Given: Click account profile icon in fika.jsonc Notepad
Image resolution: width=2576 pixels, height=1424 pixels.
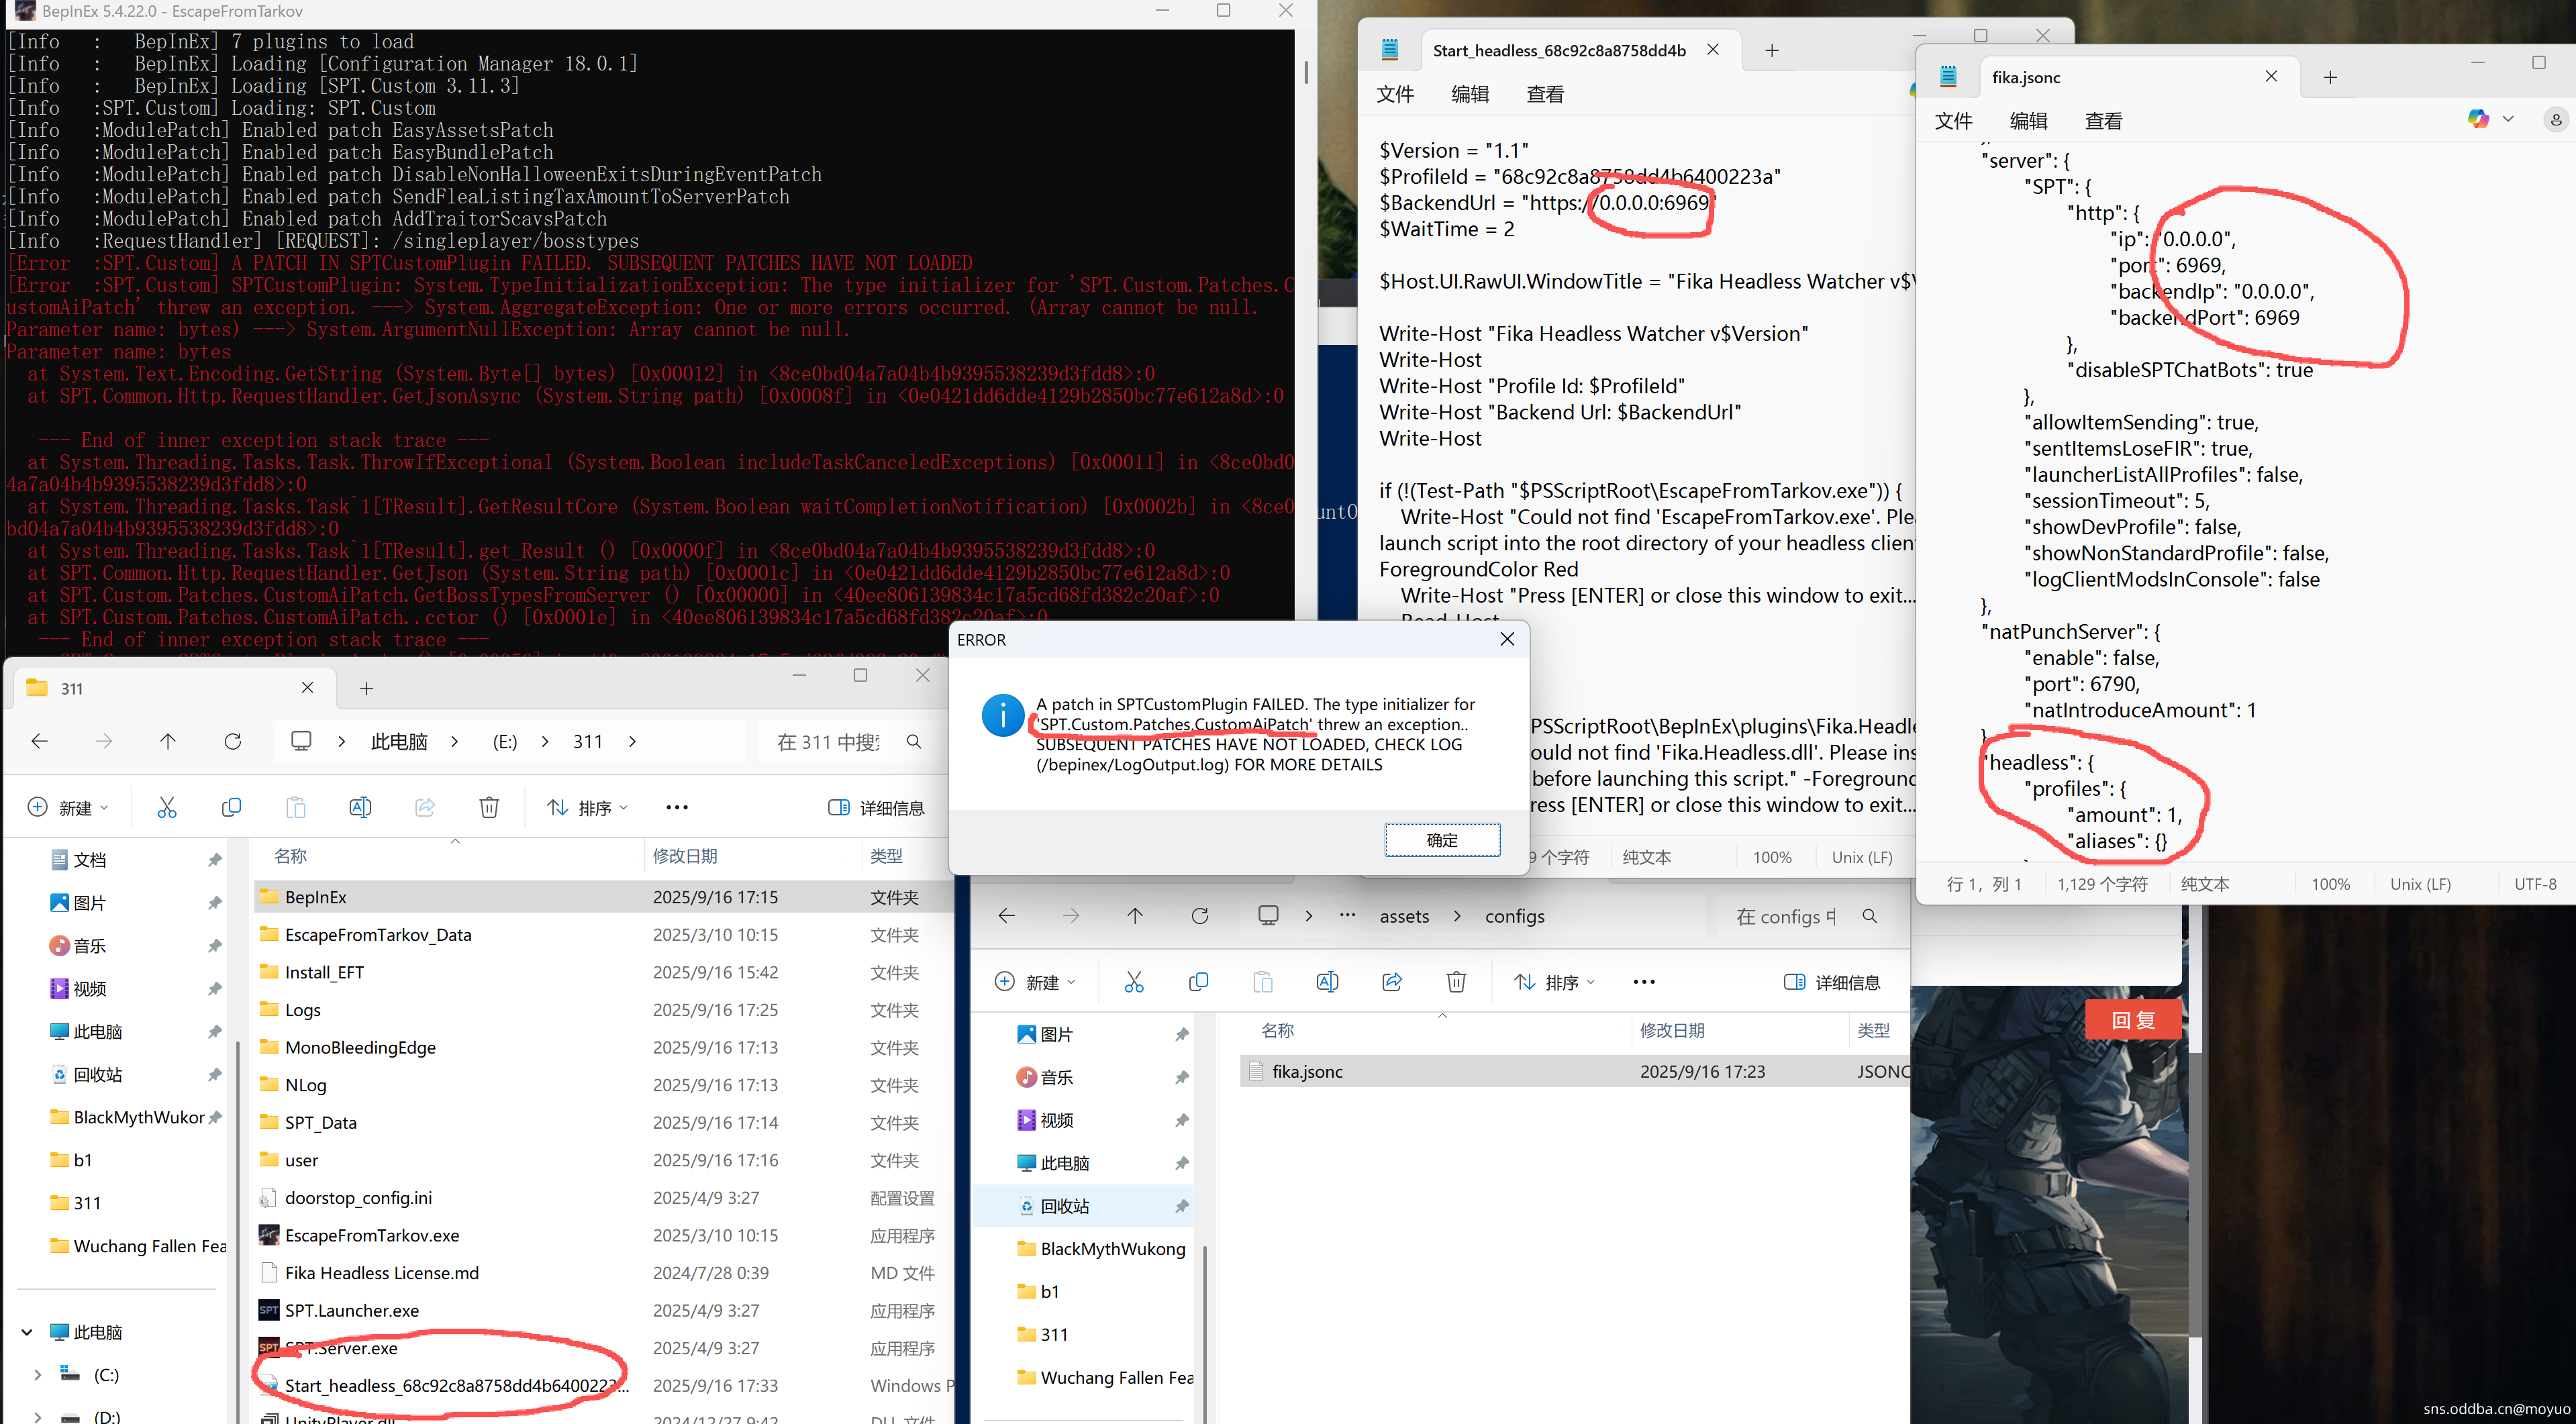Looking at the screenshot, I should [x=2556, y=120].
